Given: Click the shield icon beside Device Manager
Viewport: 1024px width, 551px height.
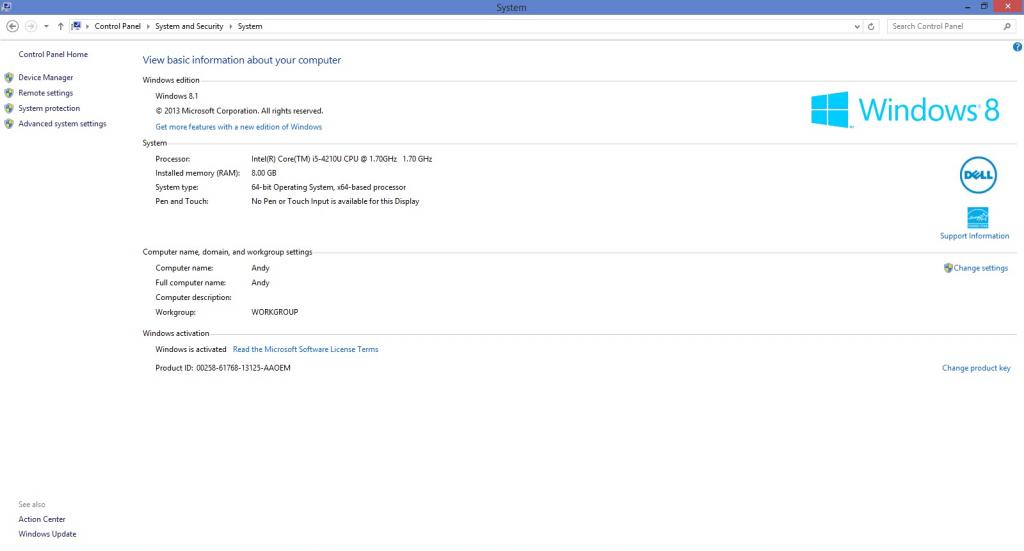Looking at the screenshot, I should (x=9, y=77).
